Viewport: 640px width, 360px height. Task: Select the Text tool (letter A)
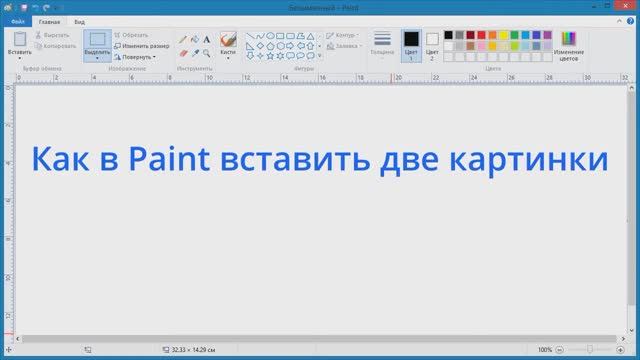207,40
